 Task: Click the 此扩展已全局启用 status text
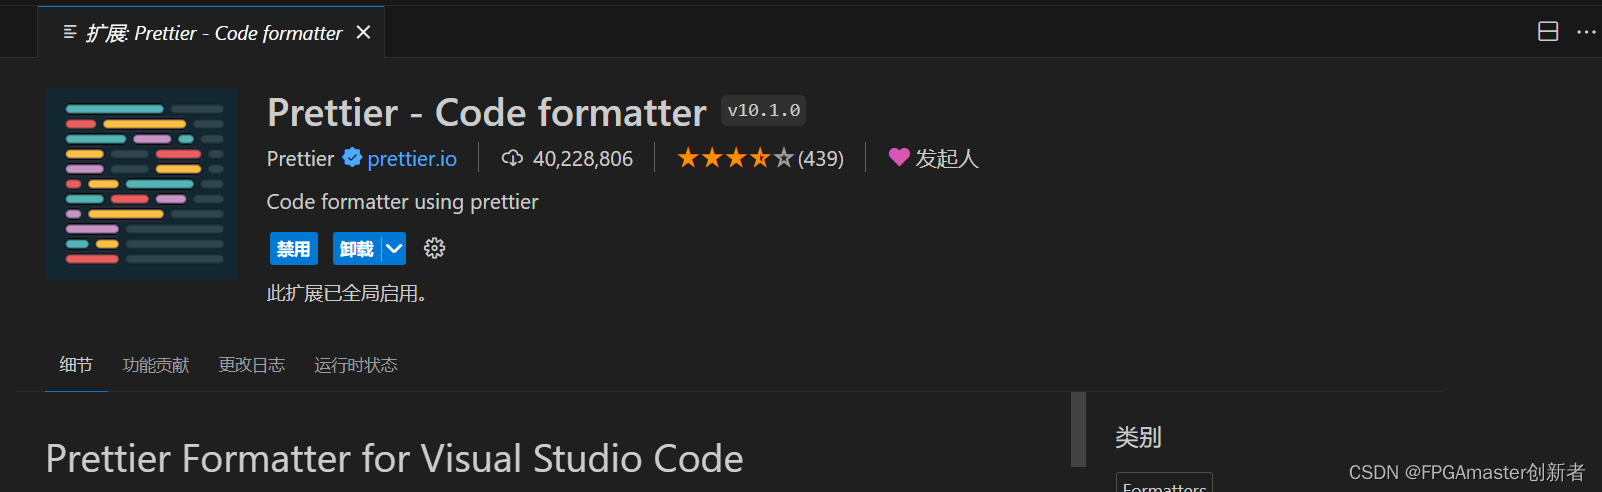347,294
